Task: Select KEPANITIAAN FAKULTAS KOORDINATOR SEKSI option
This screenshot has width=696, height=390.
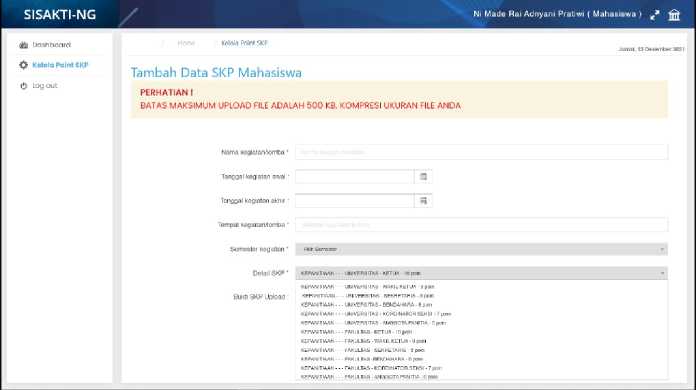Action: [371, 368]
